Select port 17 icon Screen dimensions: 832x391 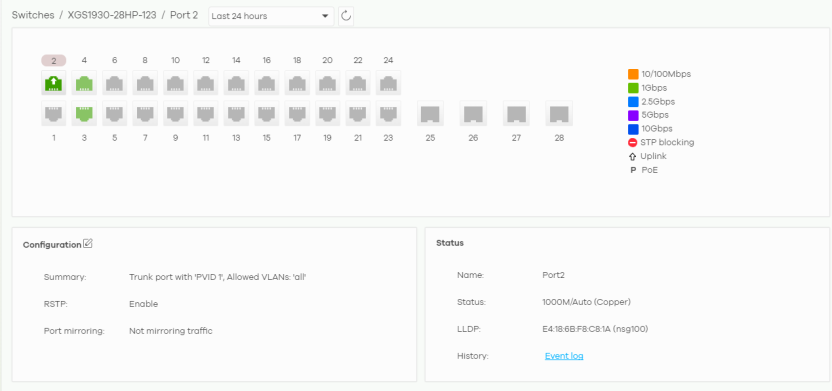[x=297, y=113]
